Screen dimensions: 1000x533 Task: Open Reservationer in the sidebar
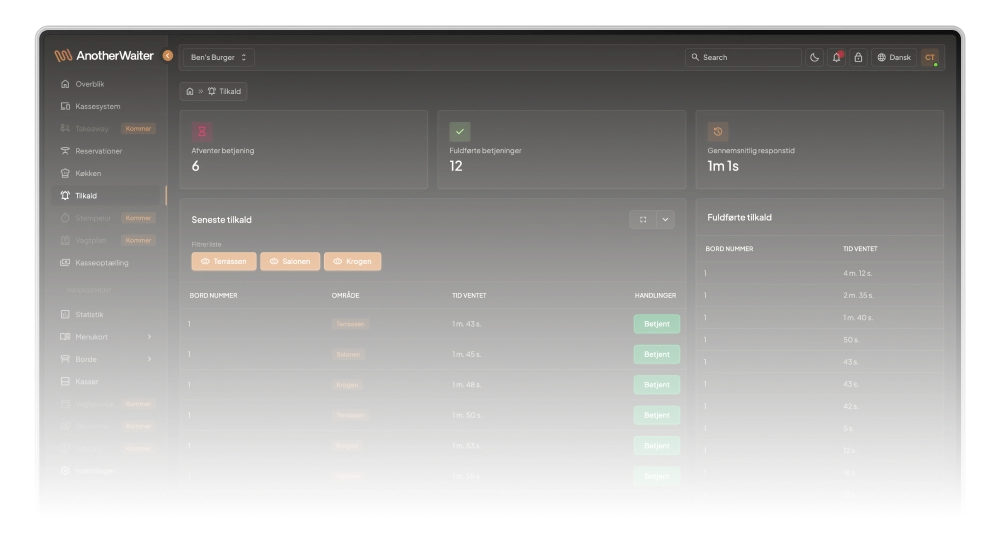pos(106,151)
